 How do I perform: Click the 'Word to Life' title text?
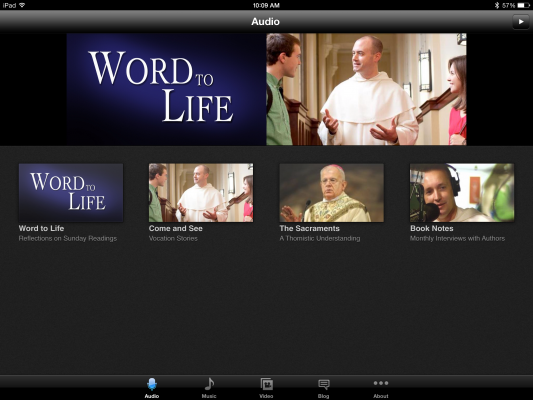click(41, 228)
